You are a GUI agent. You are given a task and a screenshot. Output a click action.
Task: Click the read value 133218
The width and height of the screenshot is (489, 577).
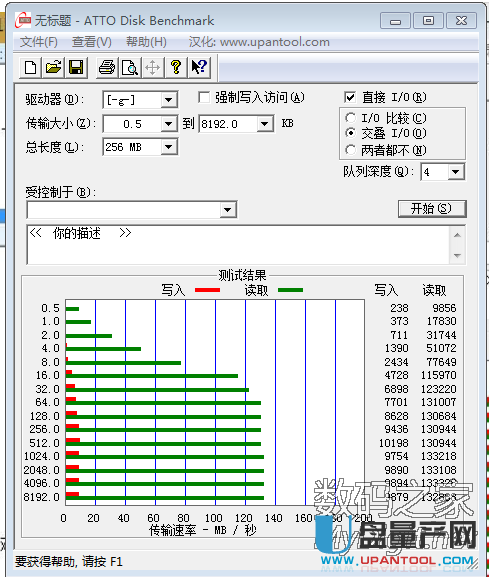[438, 456]
